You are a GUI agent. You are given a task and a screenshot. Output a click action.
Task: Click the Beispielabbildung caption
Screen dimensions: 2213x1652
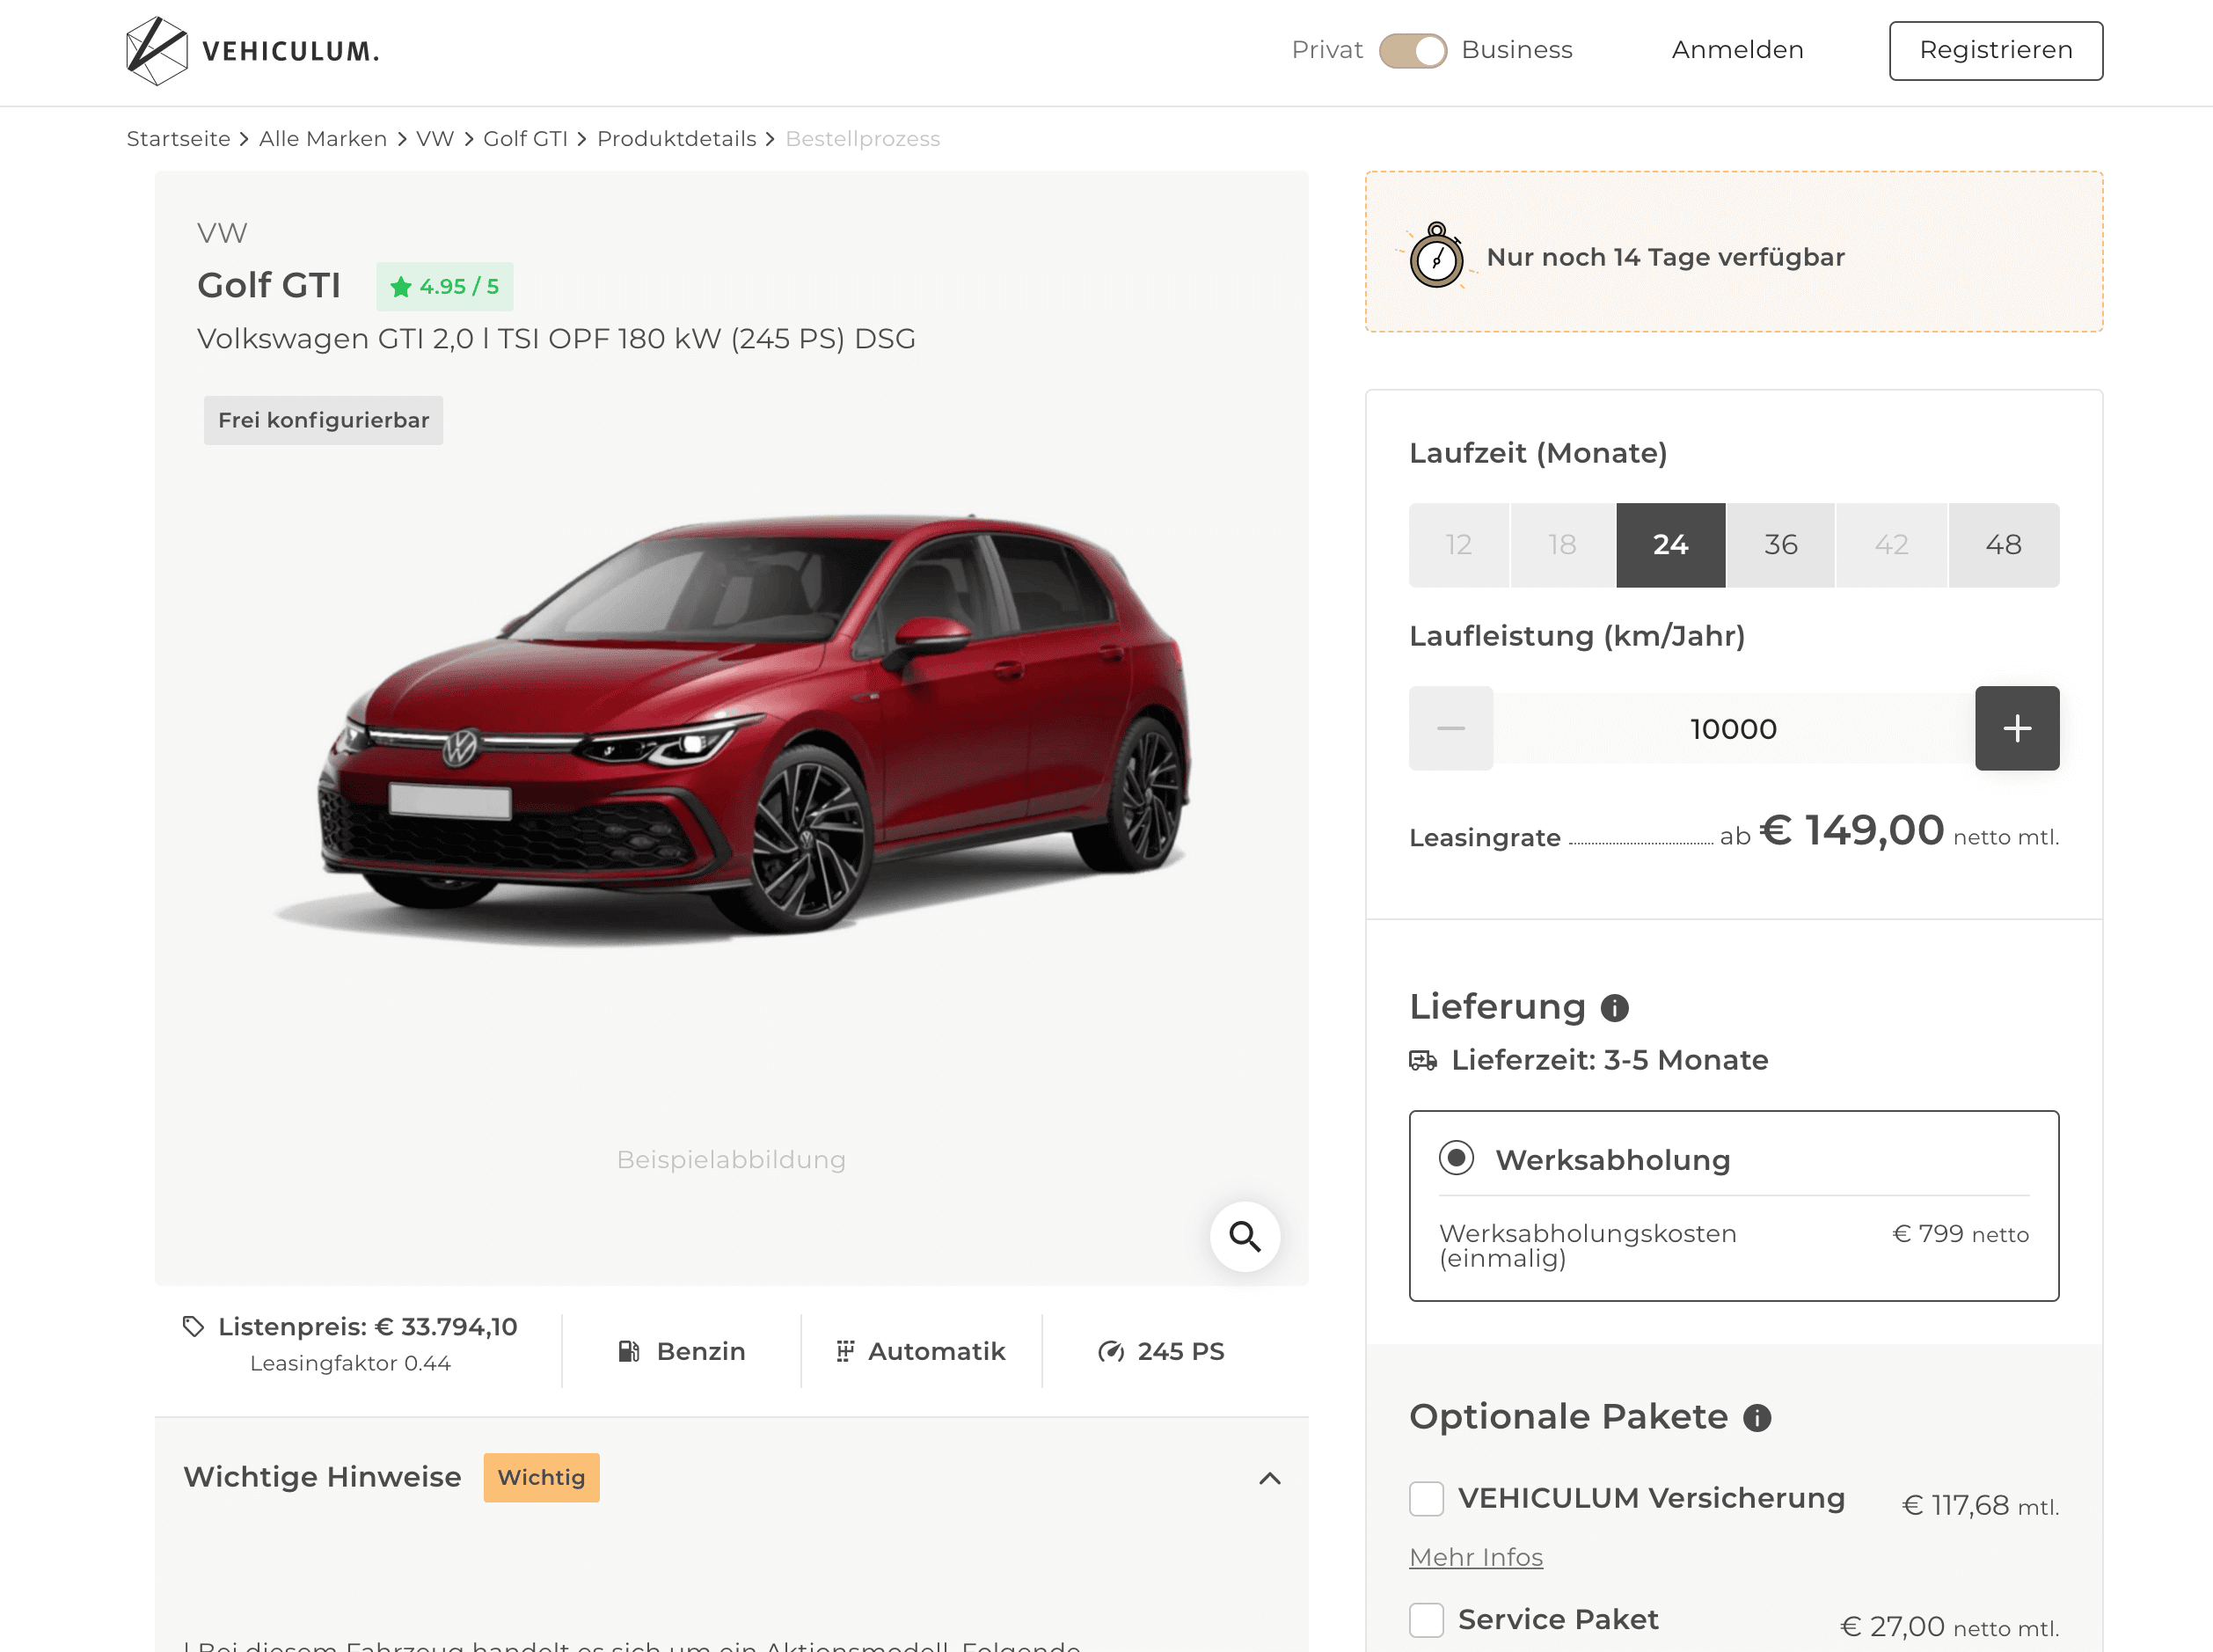pos(731,1160)
